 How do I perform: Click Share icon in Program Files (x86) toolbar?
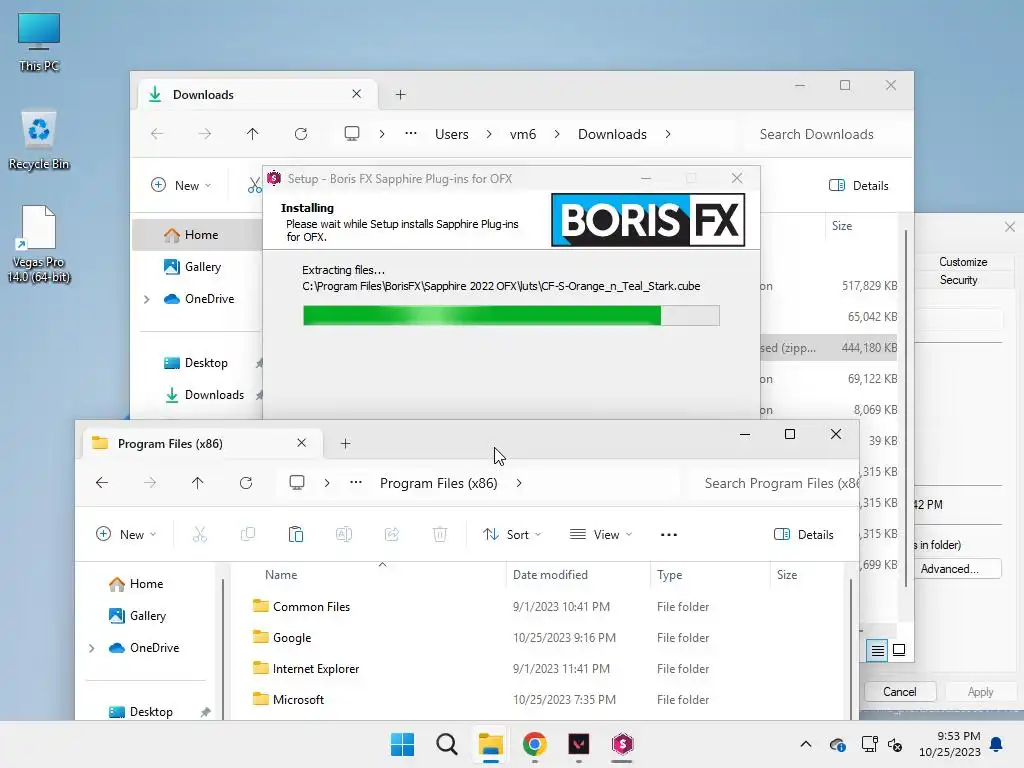point(392,534)
